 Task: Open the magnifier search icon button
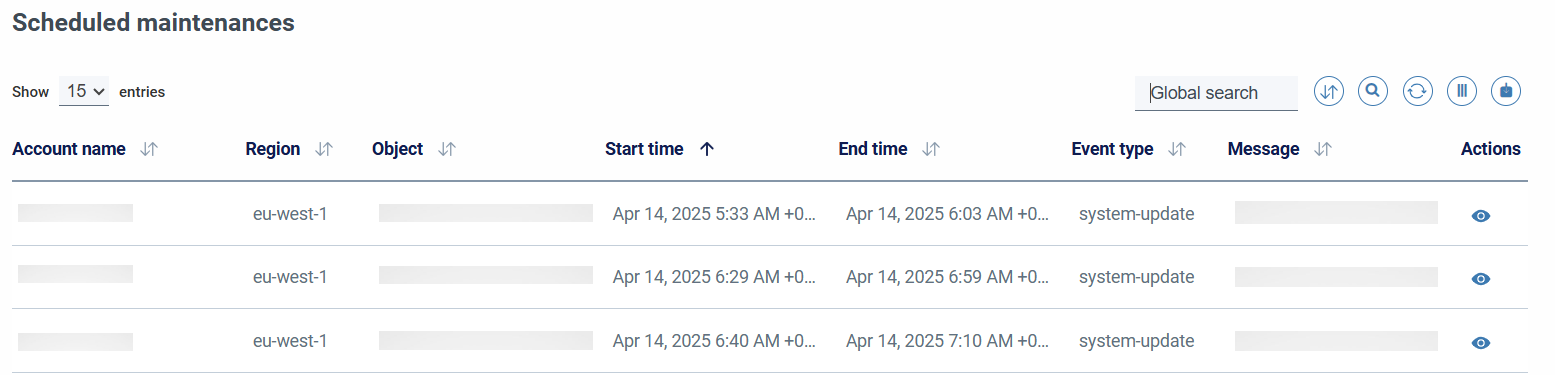pos(1373,91)
